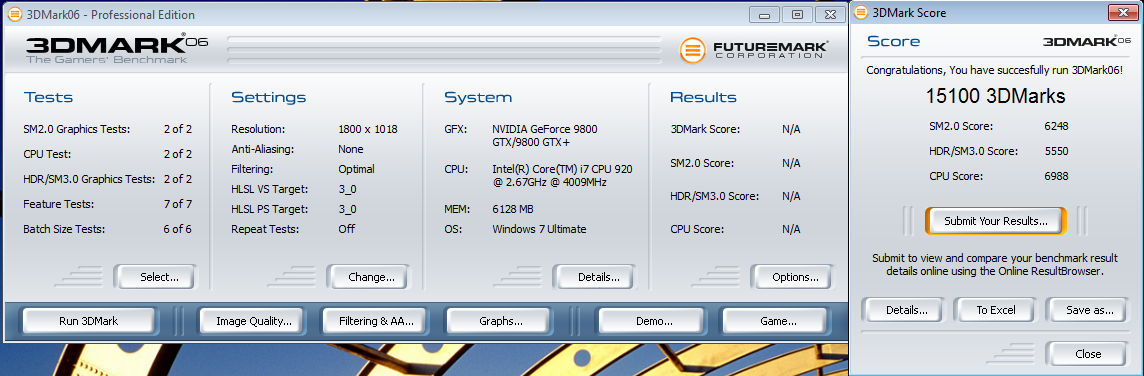Click Batch Size Tests count 6 of 6
This screenshot has width=1144, height=376.
[177, 229]
